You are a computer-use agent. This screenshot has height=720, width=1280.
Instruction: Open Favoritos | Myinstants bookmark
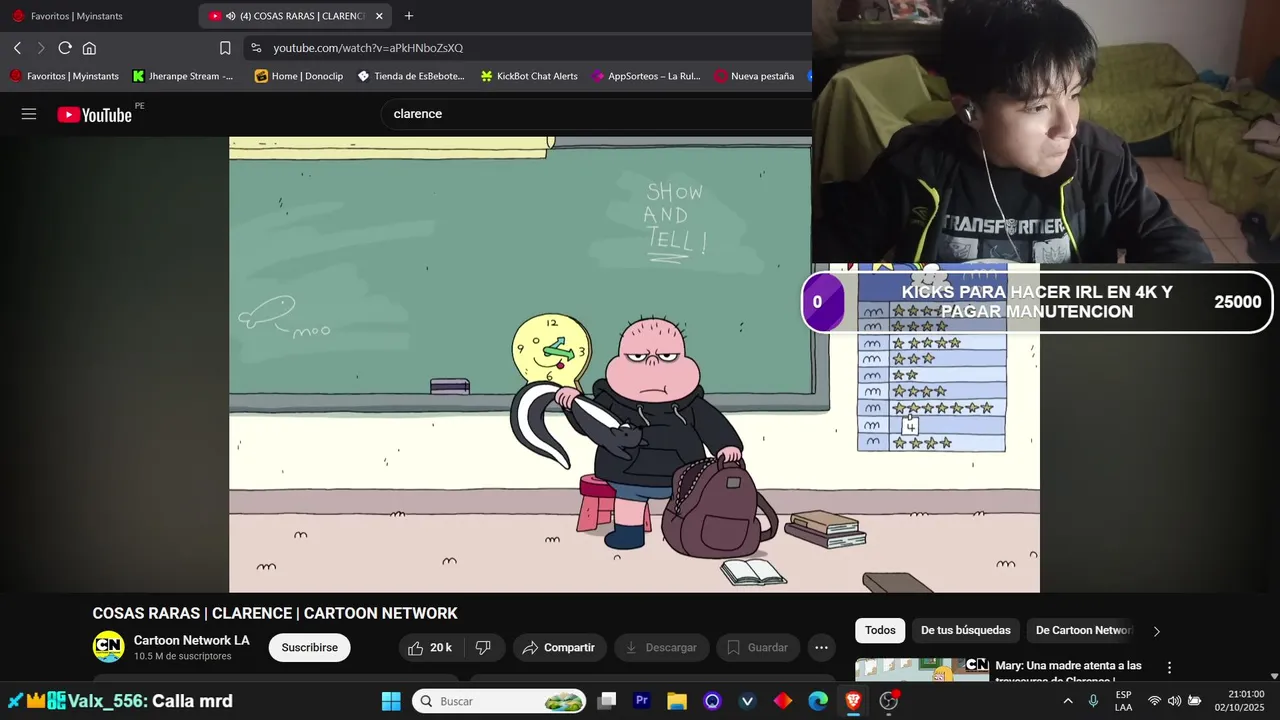click(64, 76)
